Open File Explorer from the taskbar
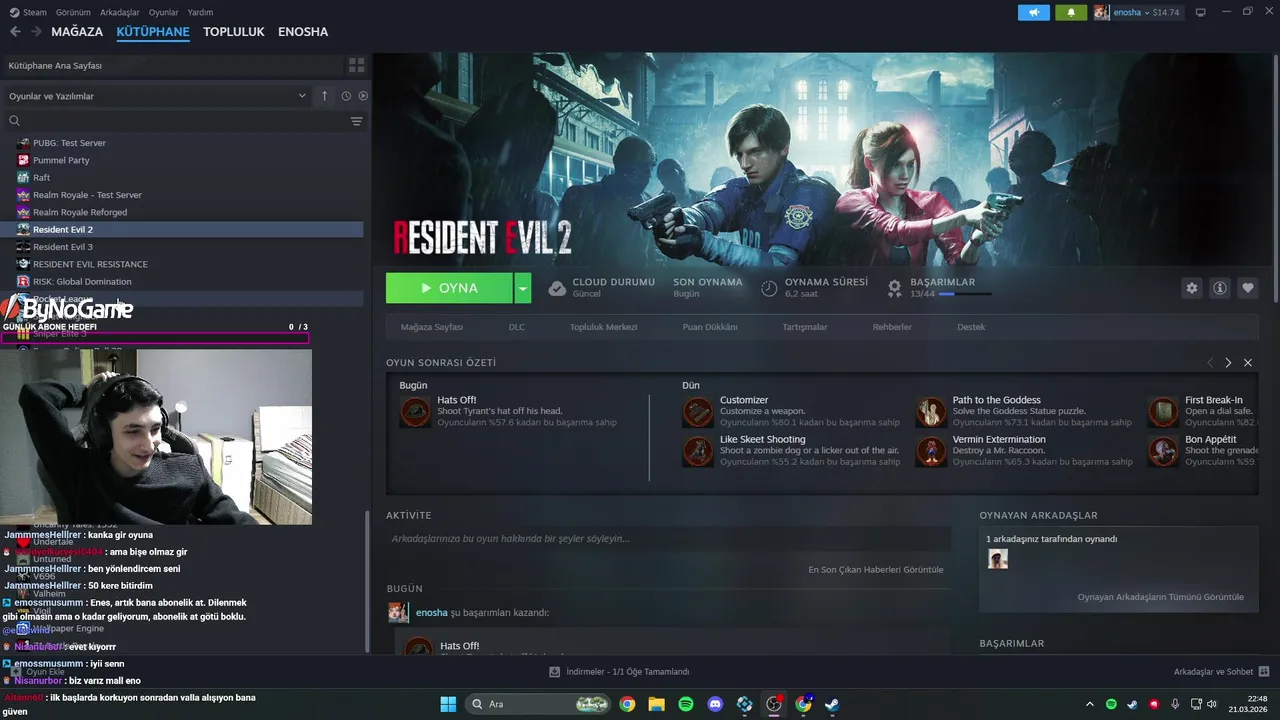The height and width of the screenshot is (720, 1280). click(656, 704)
